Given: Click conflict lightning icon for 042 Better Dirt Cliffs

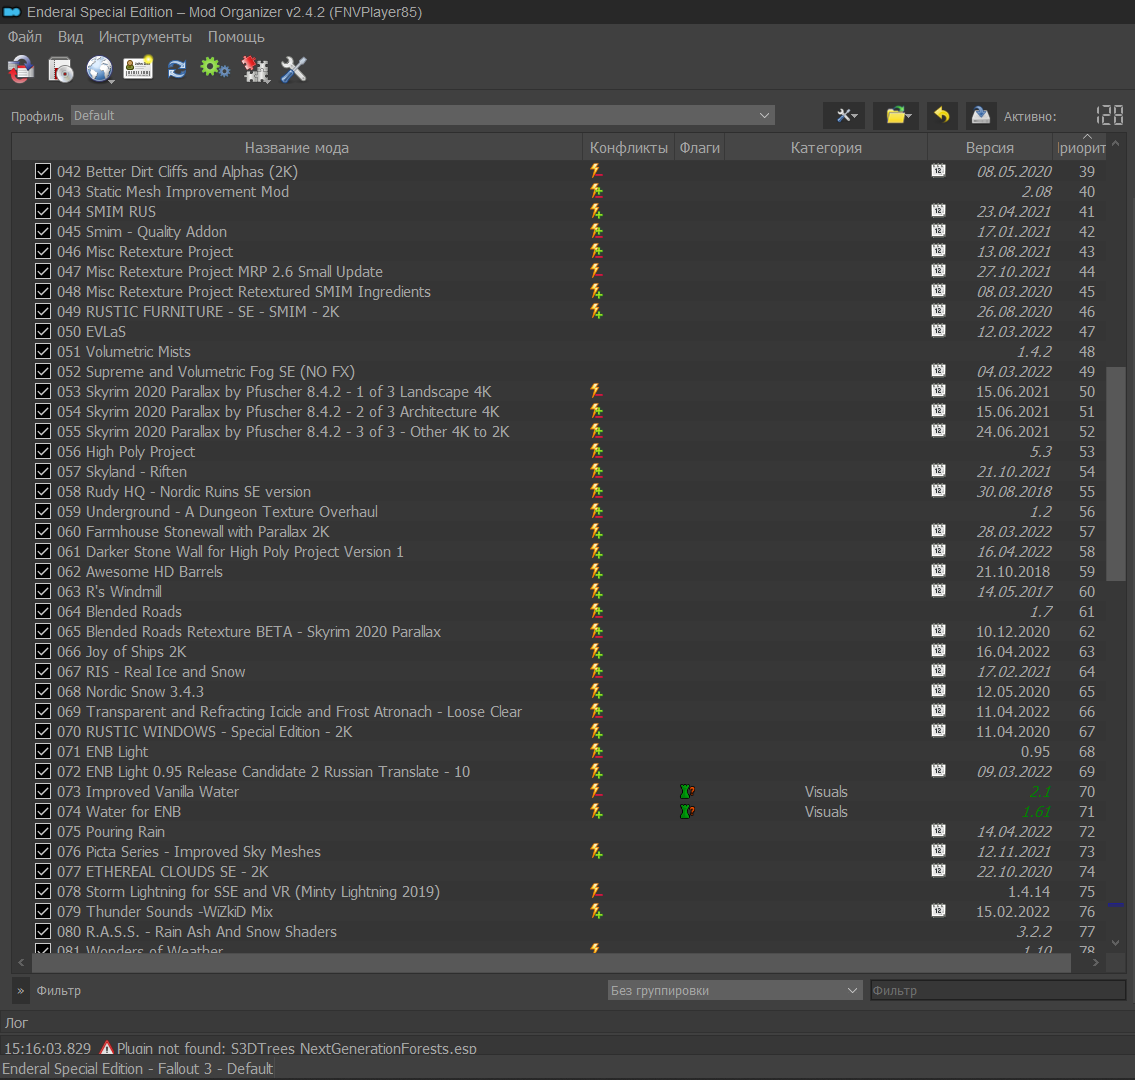Looking at the screenshot, I should [x=596, y=172].
